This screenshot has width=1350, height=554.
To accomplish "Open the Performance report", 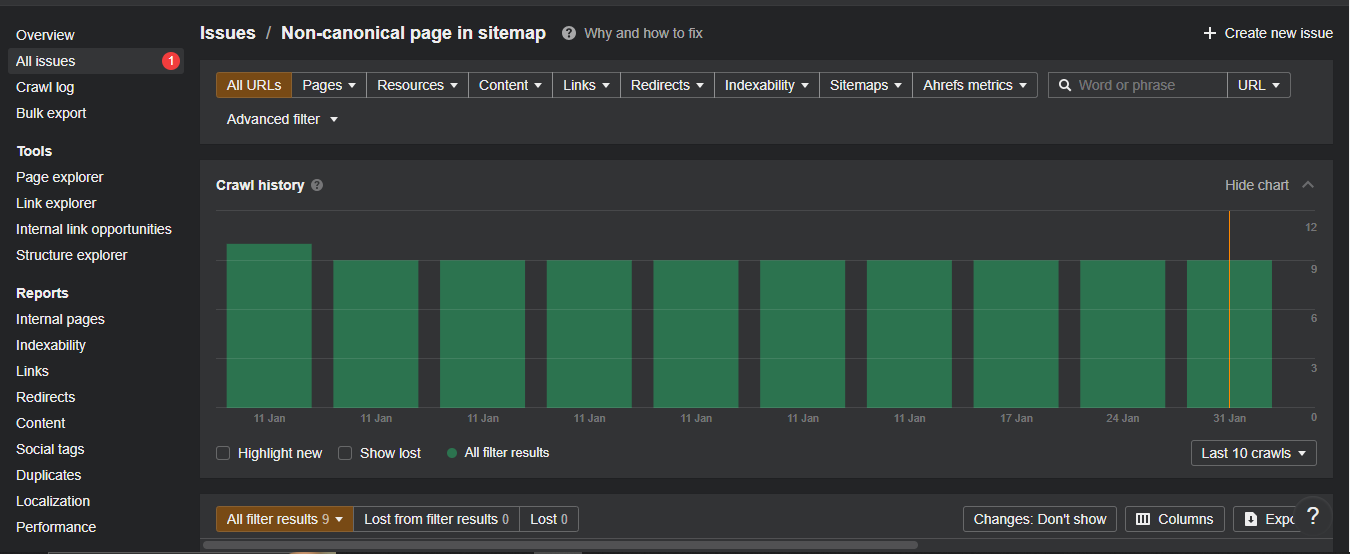I will click(56, 527).
